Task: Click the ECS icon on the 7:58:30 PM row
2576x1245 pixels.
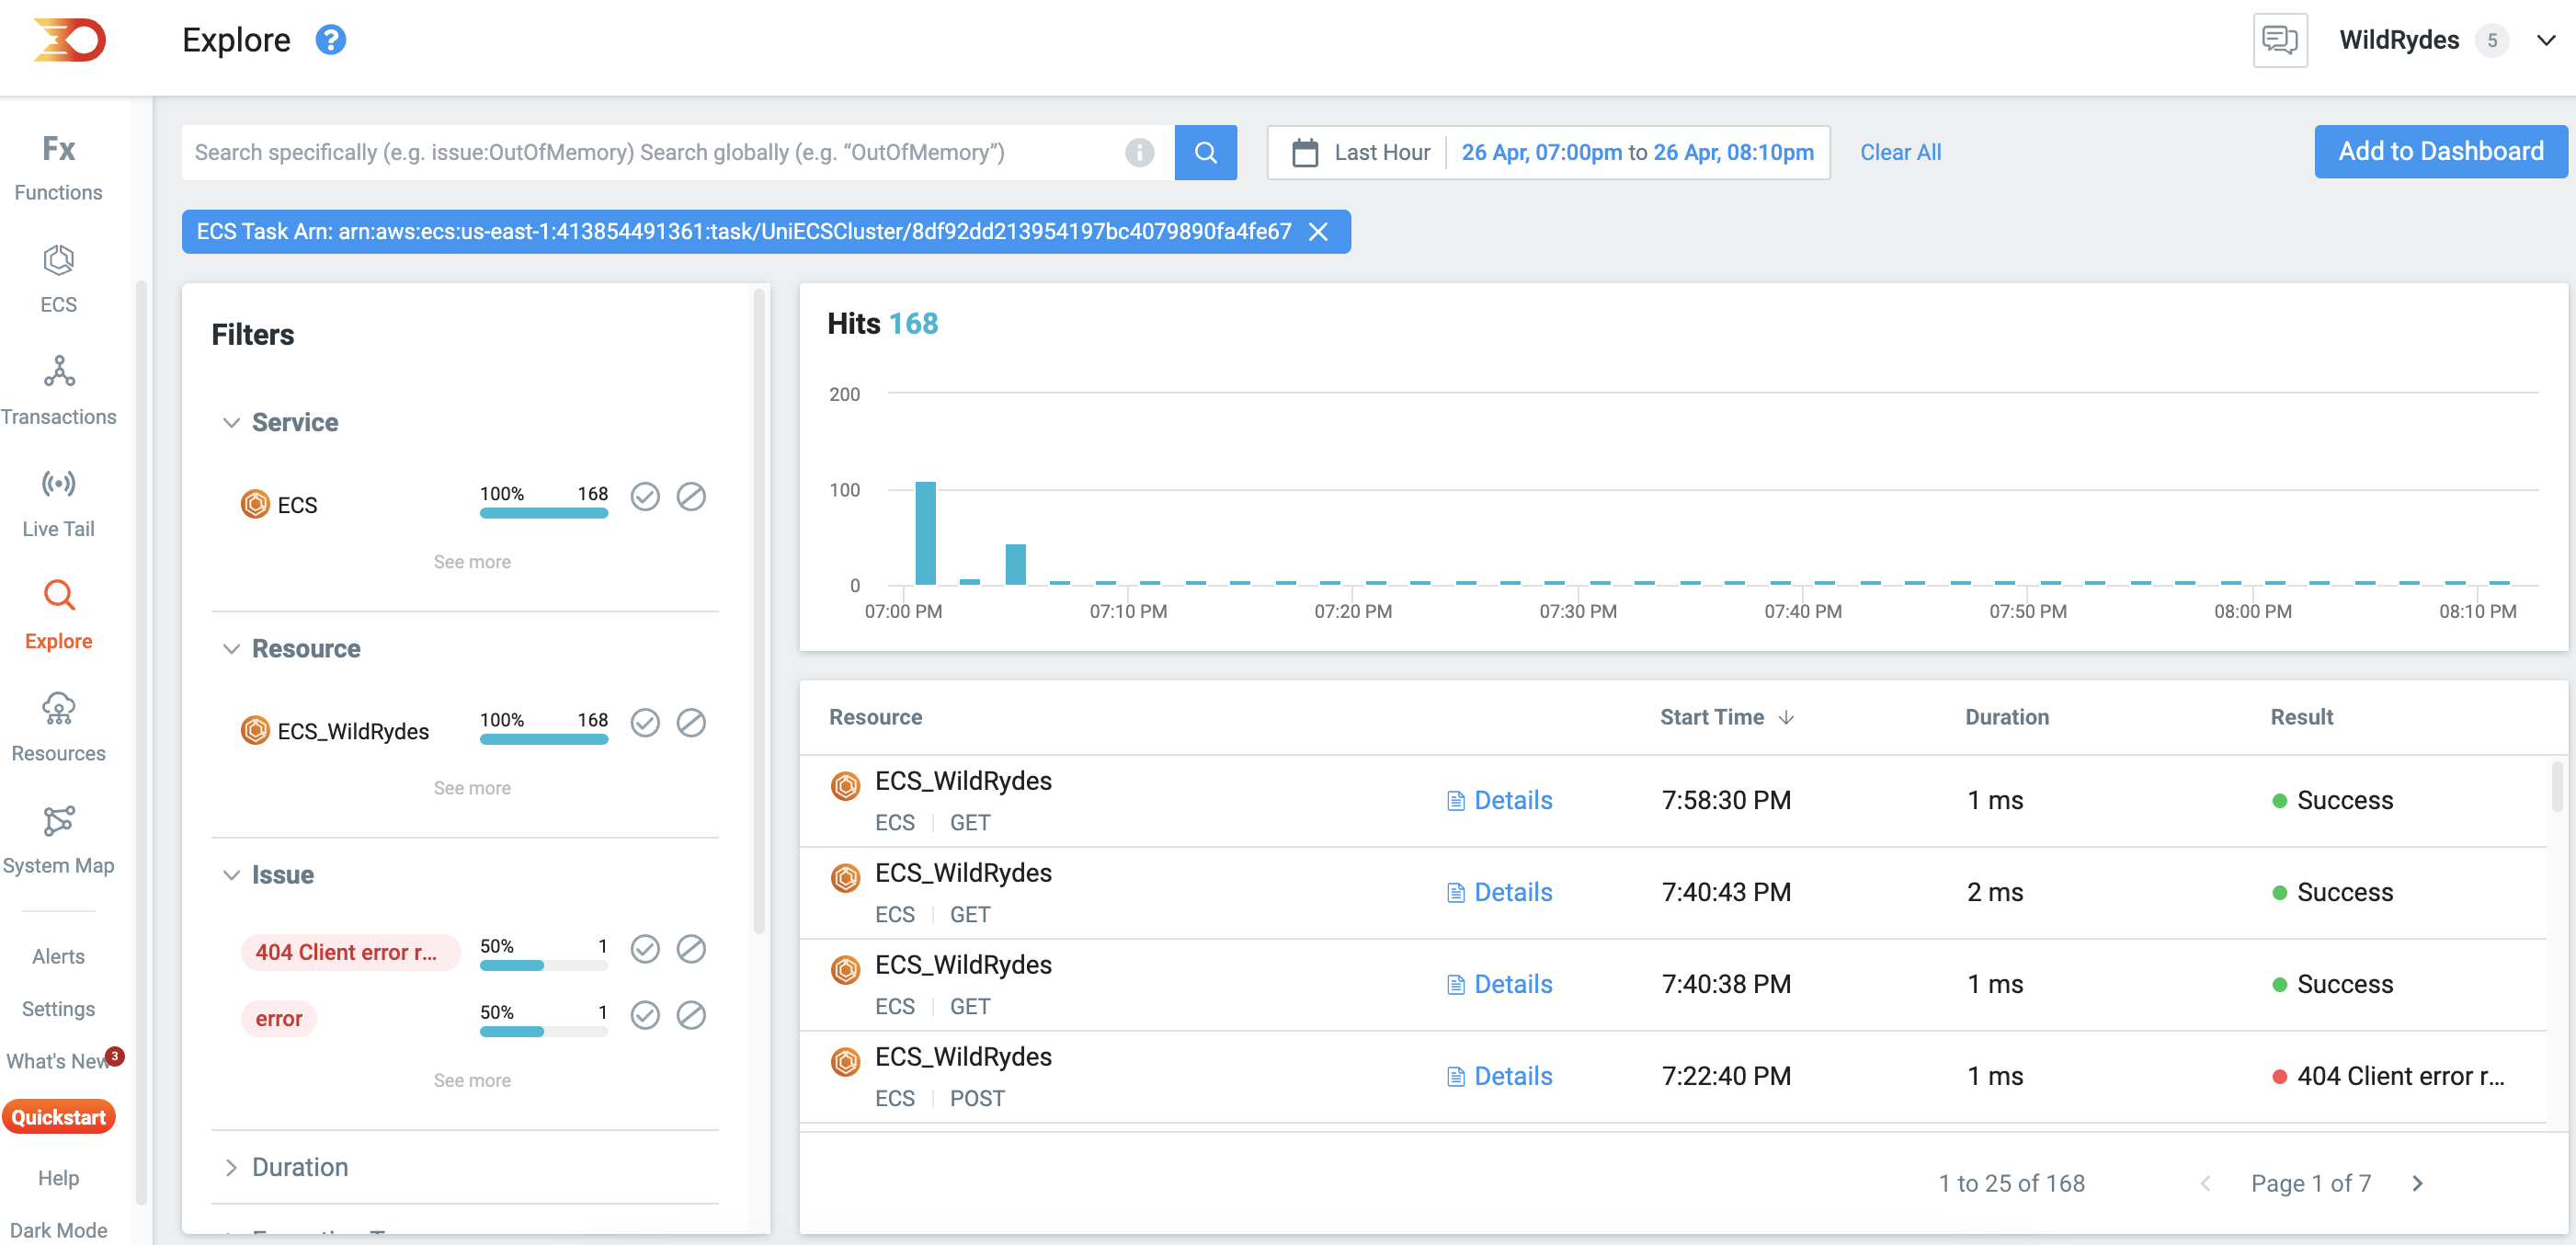Action: [x=845, y=786]
